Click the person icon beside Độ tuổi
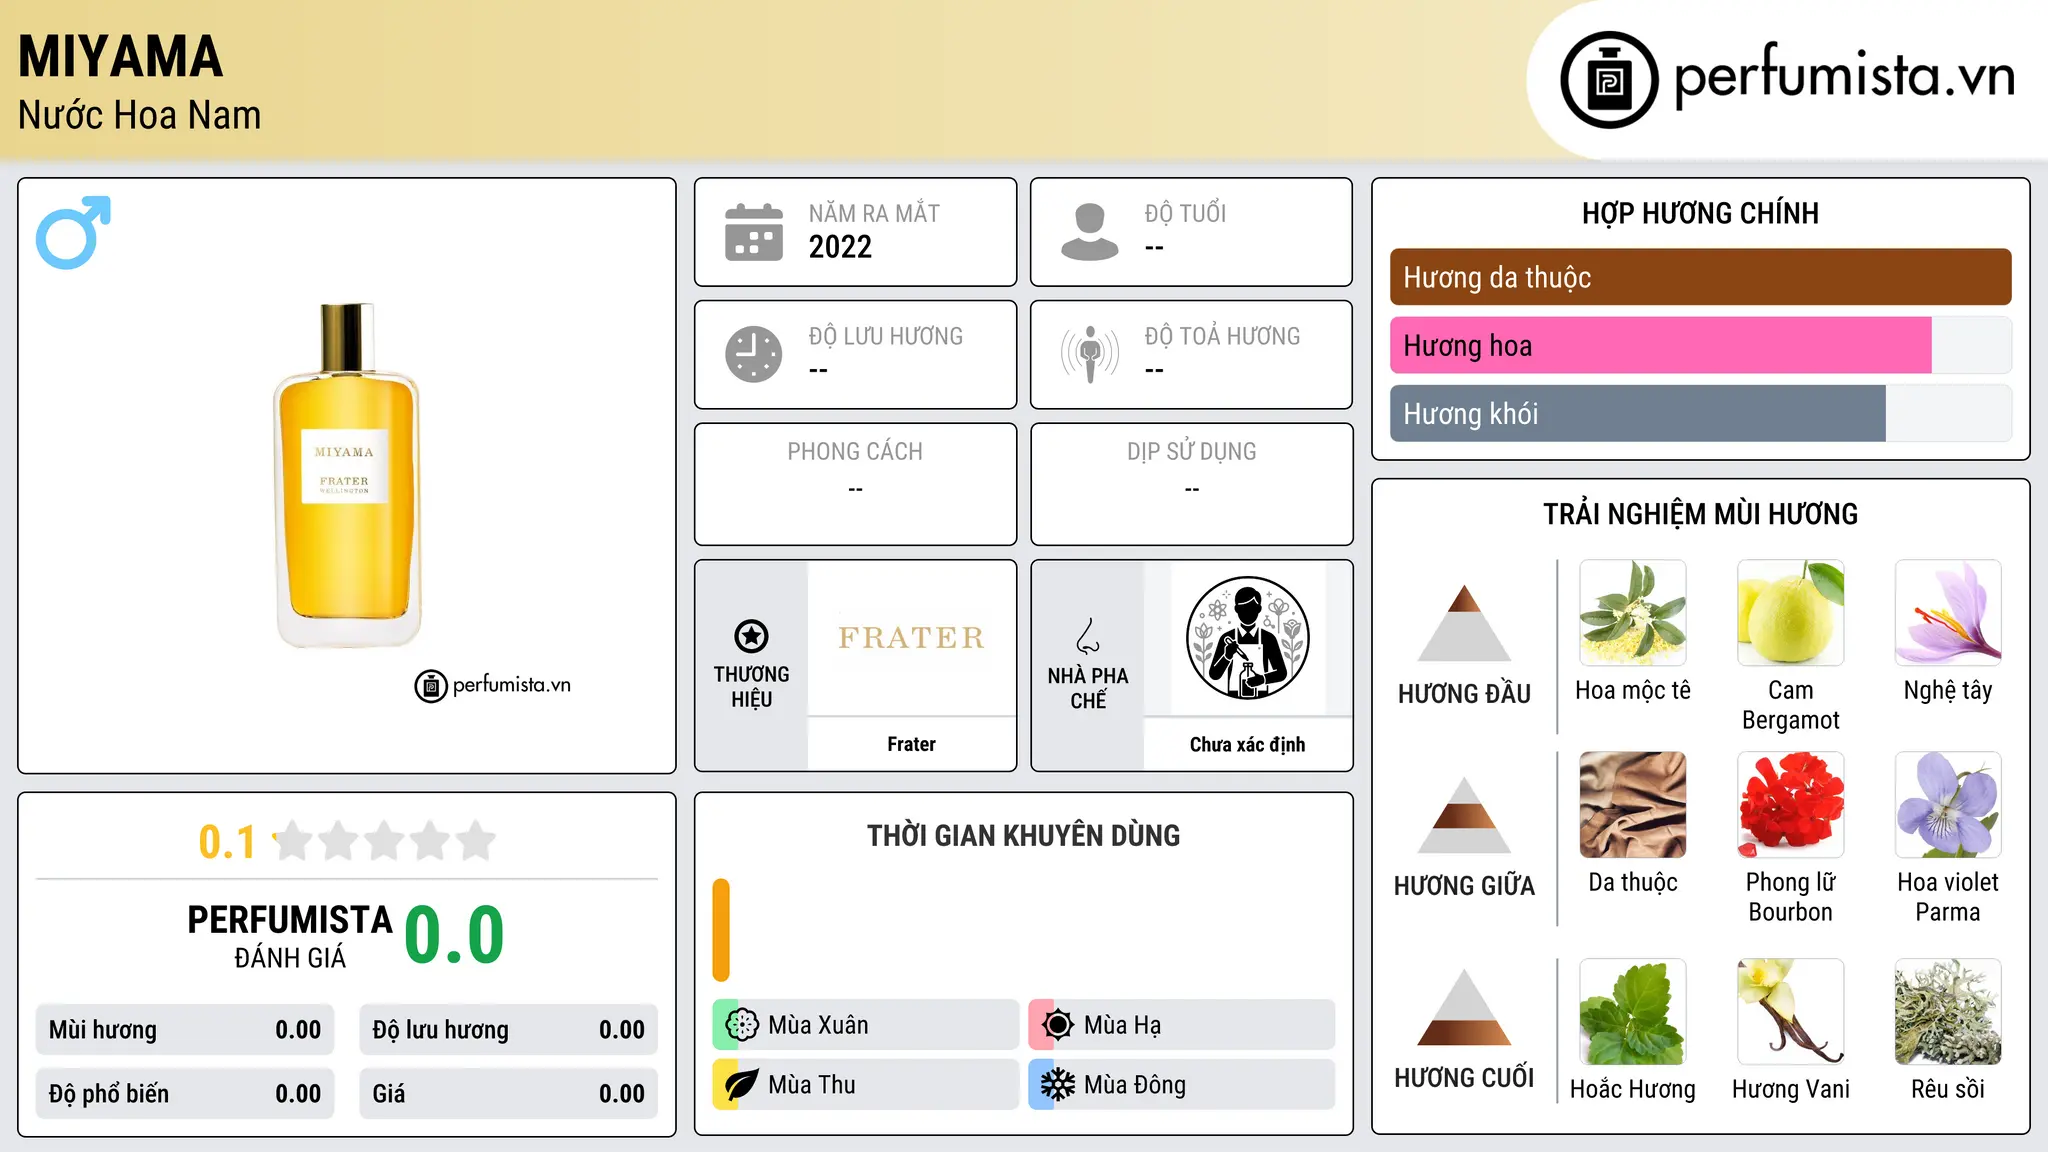This screenshot has height=1152, width=2048. pos(1090,232)
